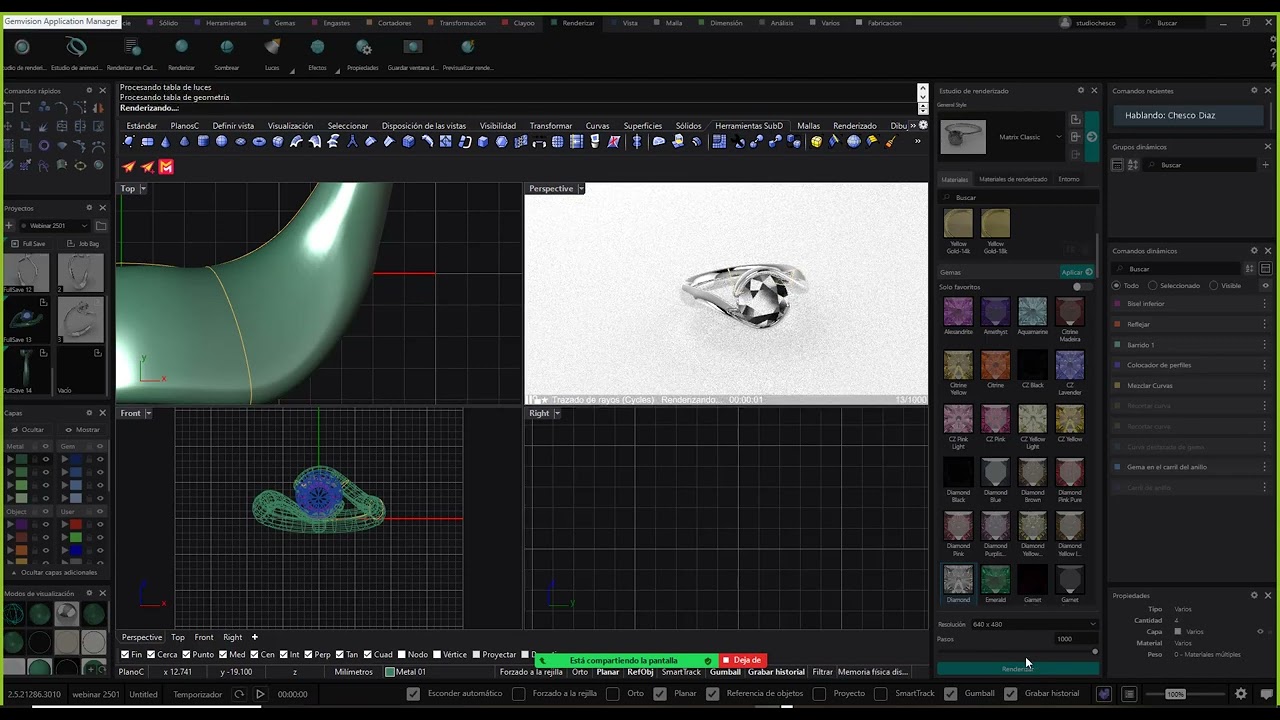Open options menu for Bisel inferior

[x=1265, y=303]
